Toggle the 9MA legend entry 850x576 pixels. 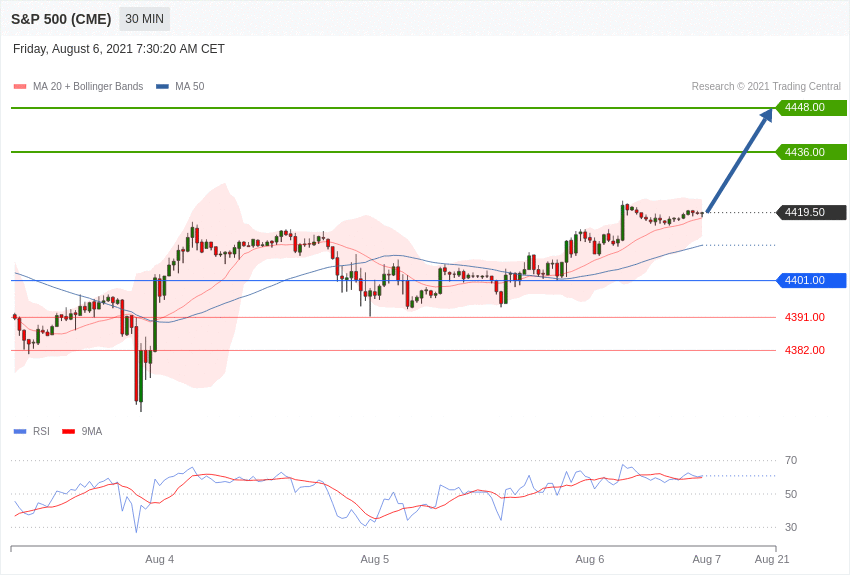[x=82, y=431]
